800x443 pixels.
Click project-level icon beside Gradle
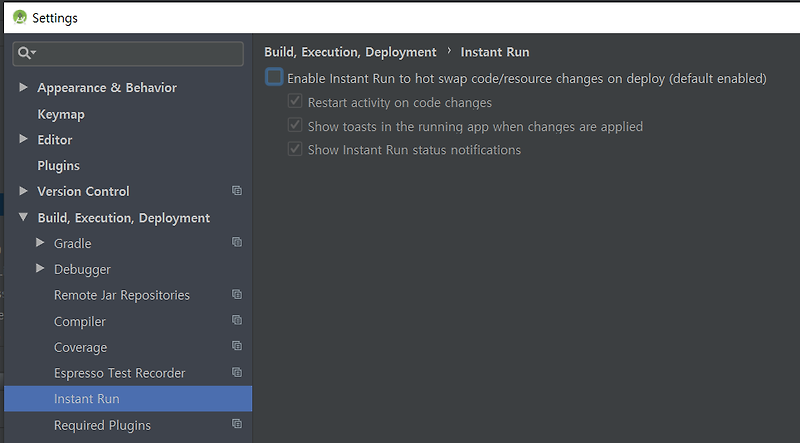pos(237,242)
